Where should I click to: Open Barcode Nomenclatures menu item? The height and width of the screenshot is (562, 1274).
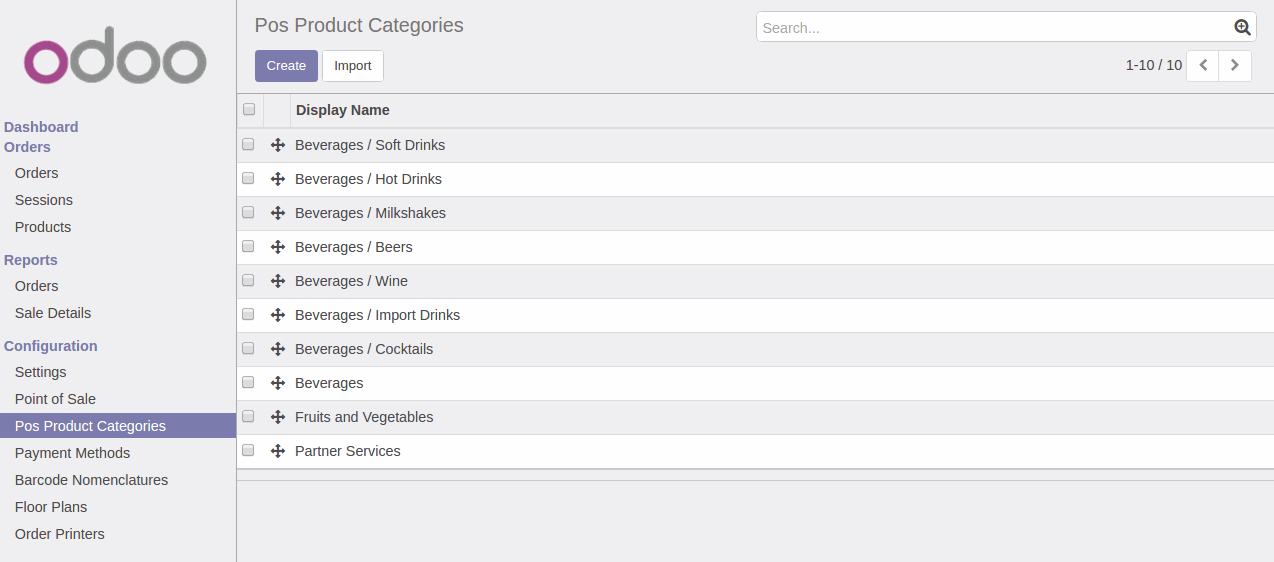tap(91, 480)
